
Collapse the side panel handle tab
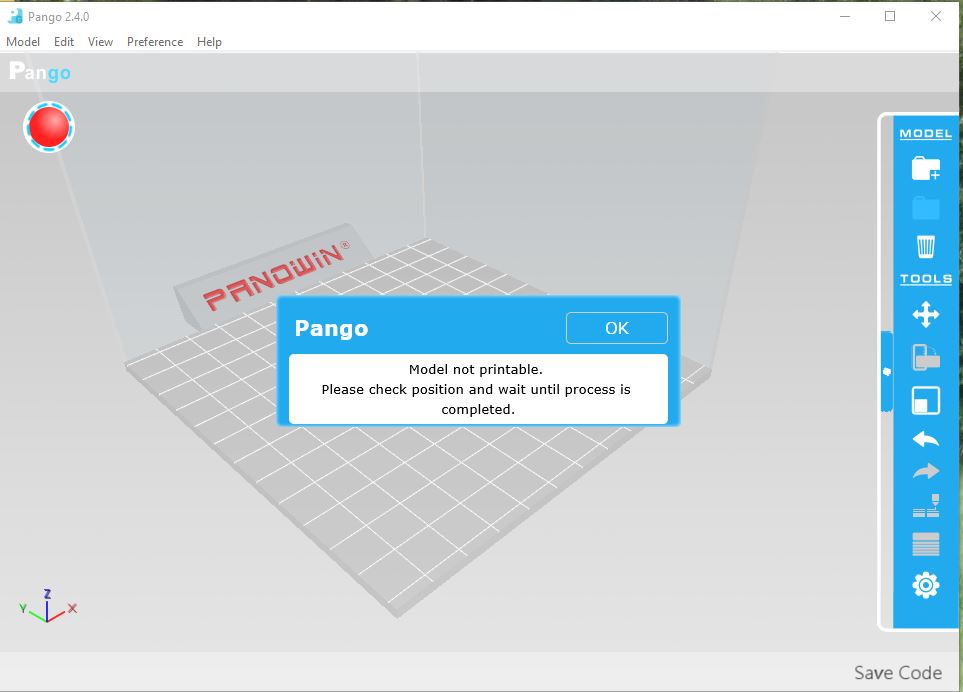[x=887, y=371]
